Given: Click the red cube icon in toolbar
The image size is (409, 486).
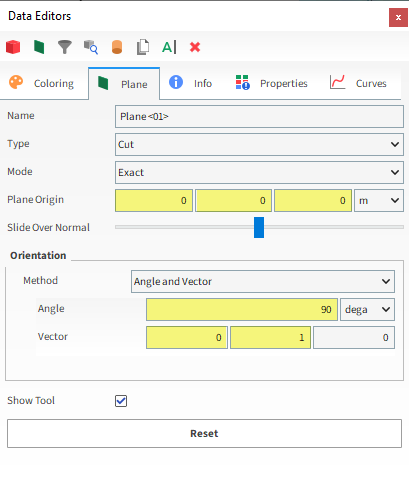Looking at the screenshot, I should [13, 47].
